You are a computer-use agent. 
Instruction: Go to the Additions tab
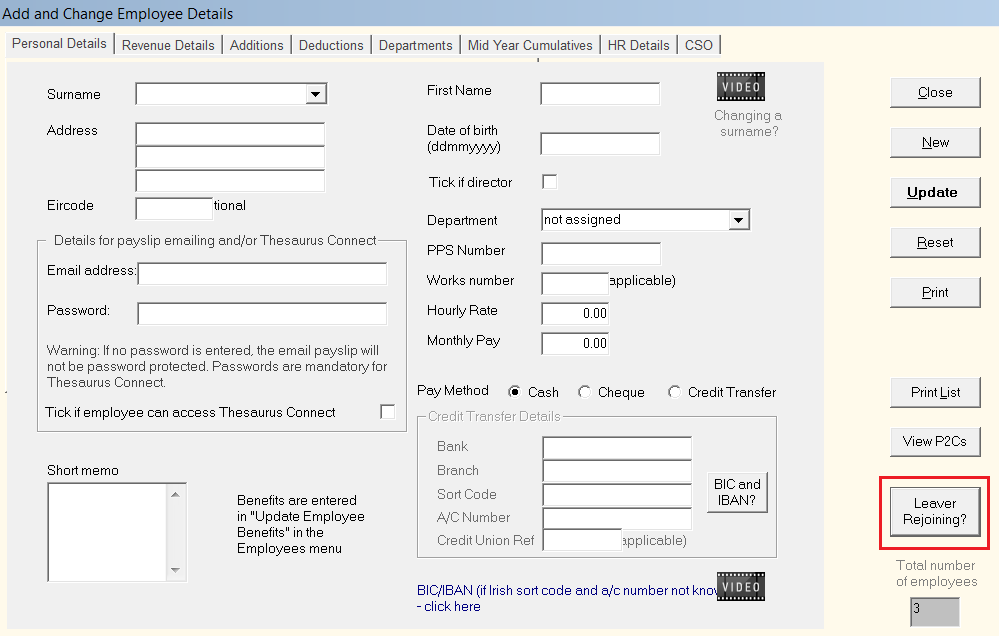(x=257, y=45)
